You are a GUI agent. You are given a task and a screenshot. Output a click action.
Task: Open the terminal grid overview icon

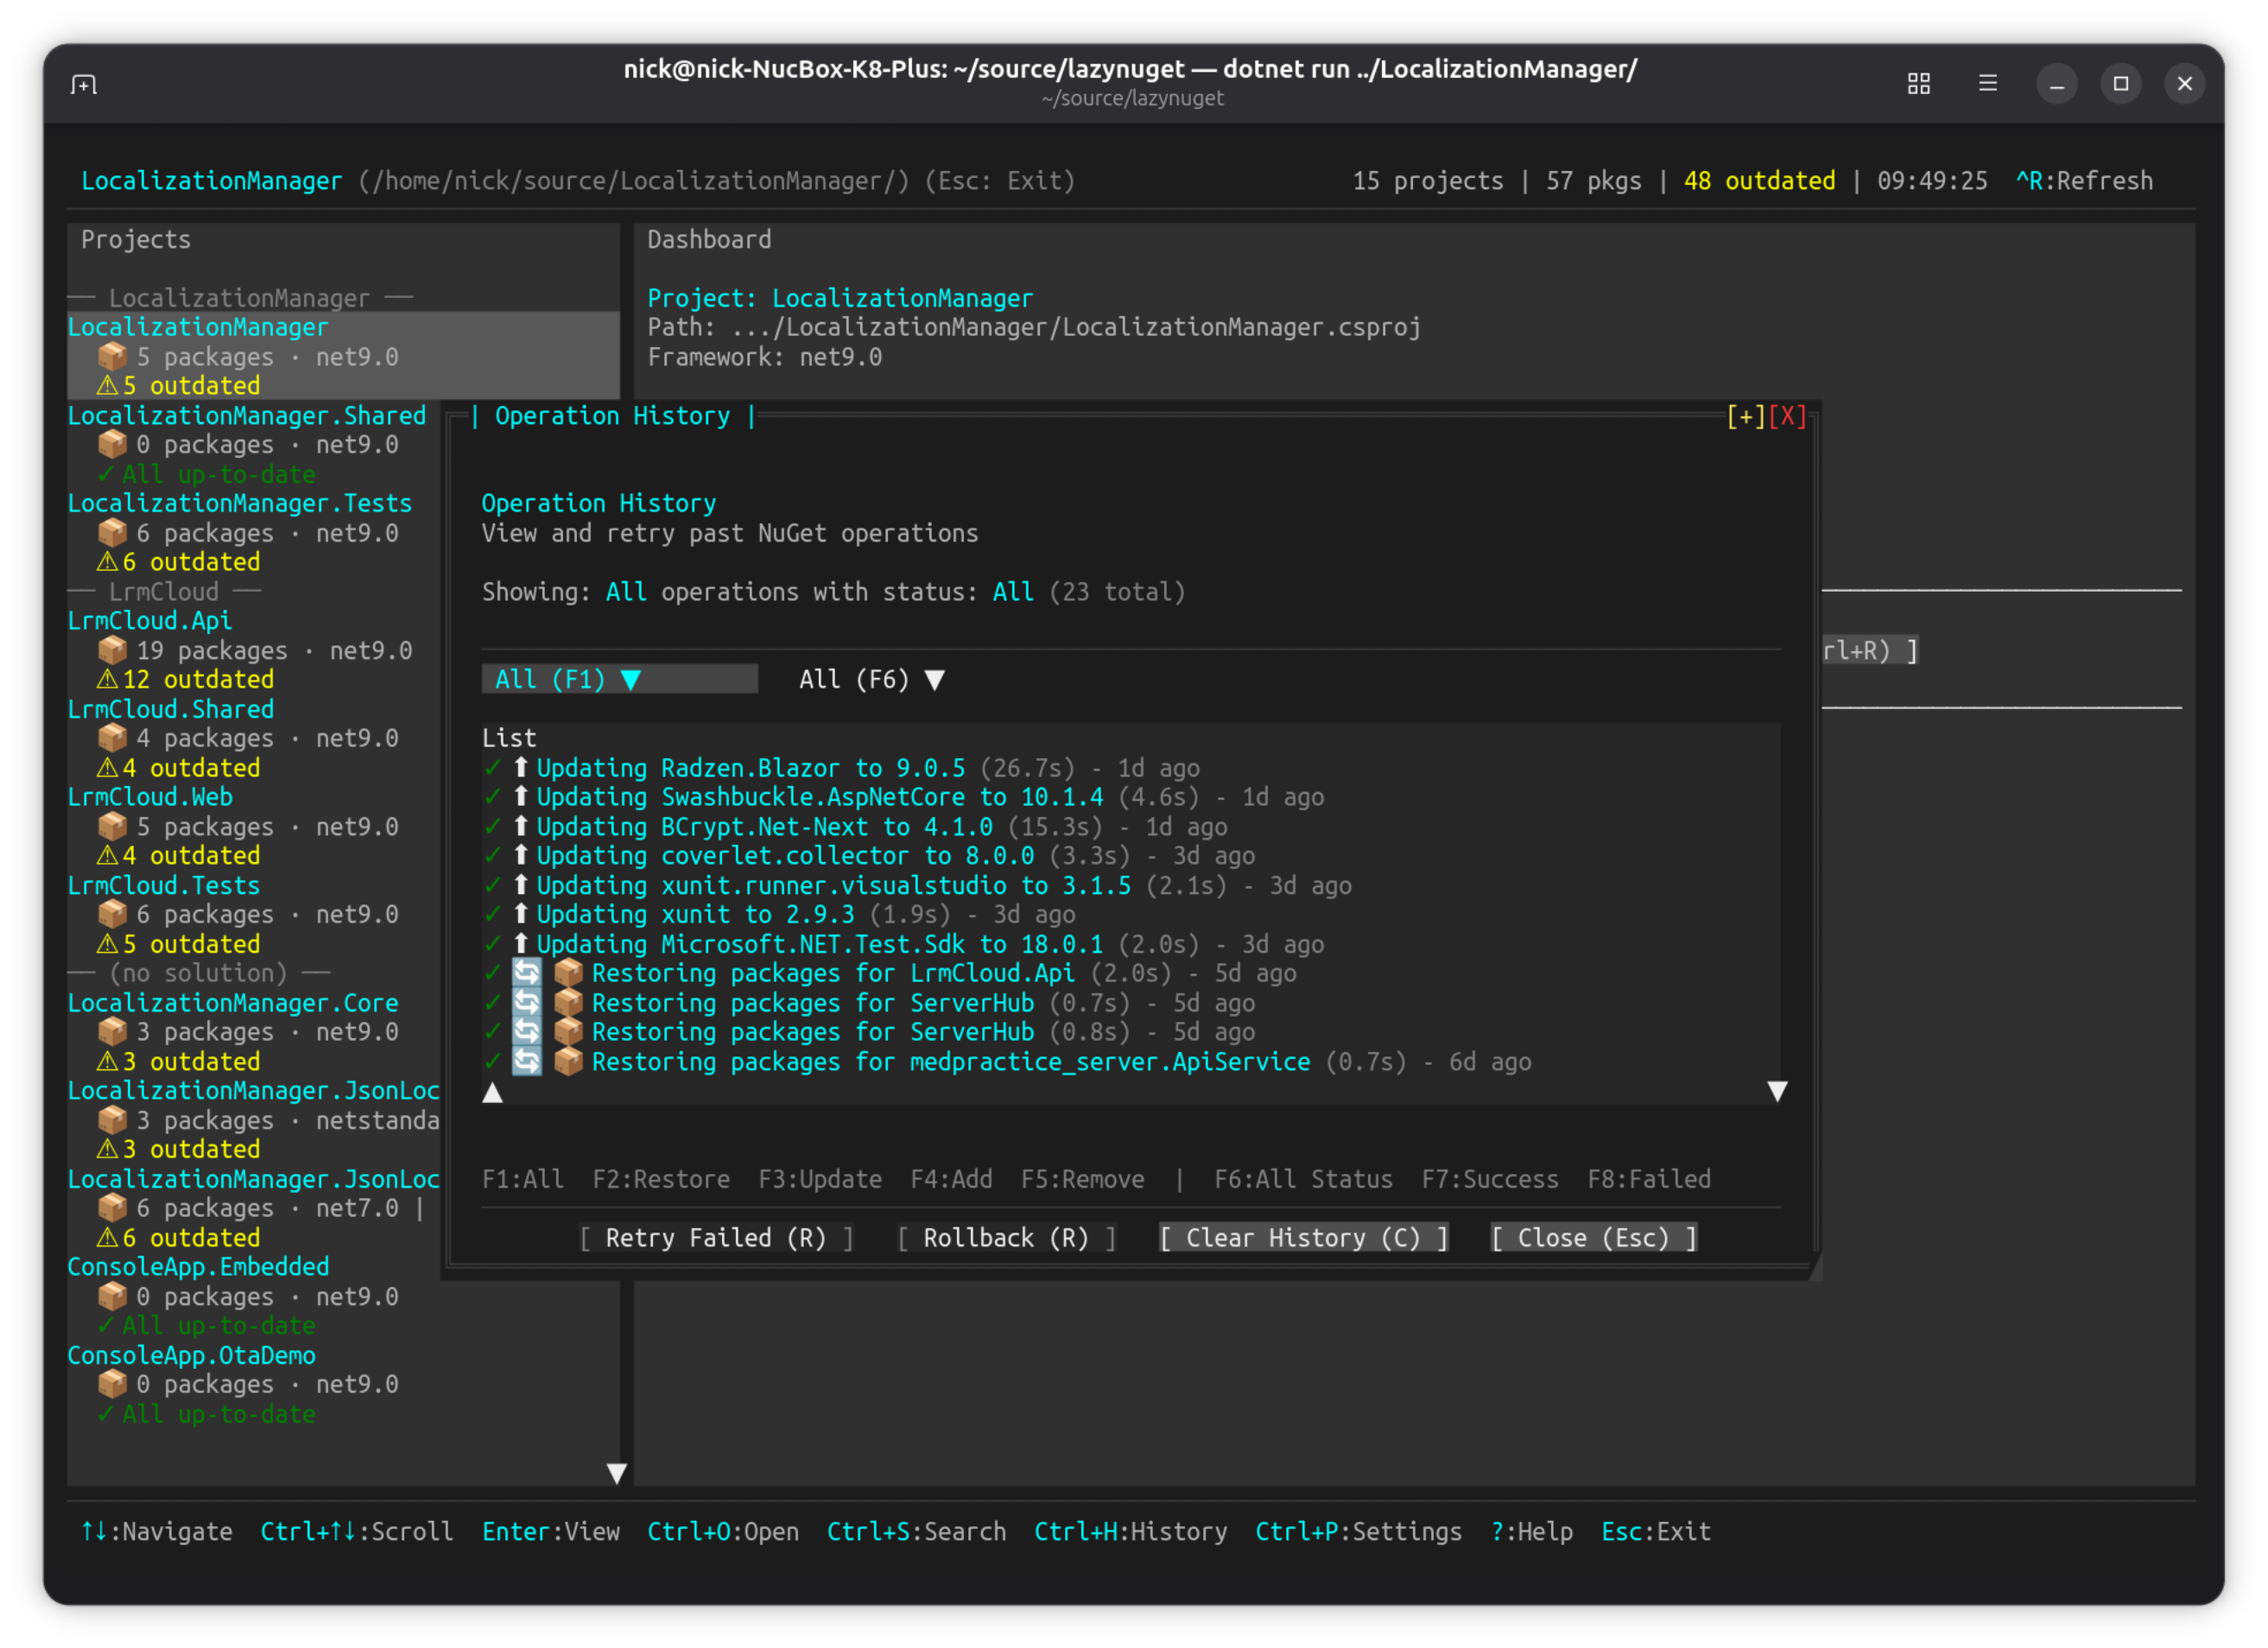click(x=1918, y=84)
